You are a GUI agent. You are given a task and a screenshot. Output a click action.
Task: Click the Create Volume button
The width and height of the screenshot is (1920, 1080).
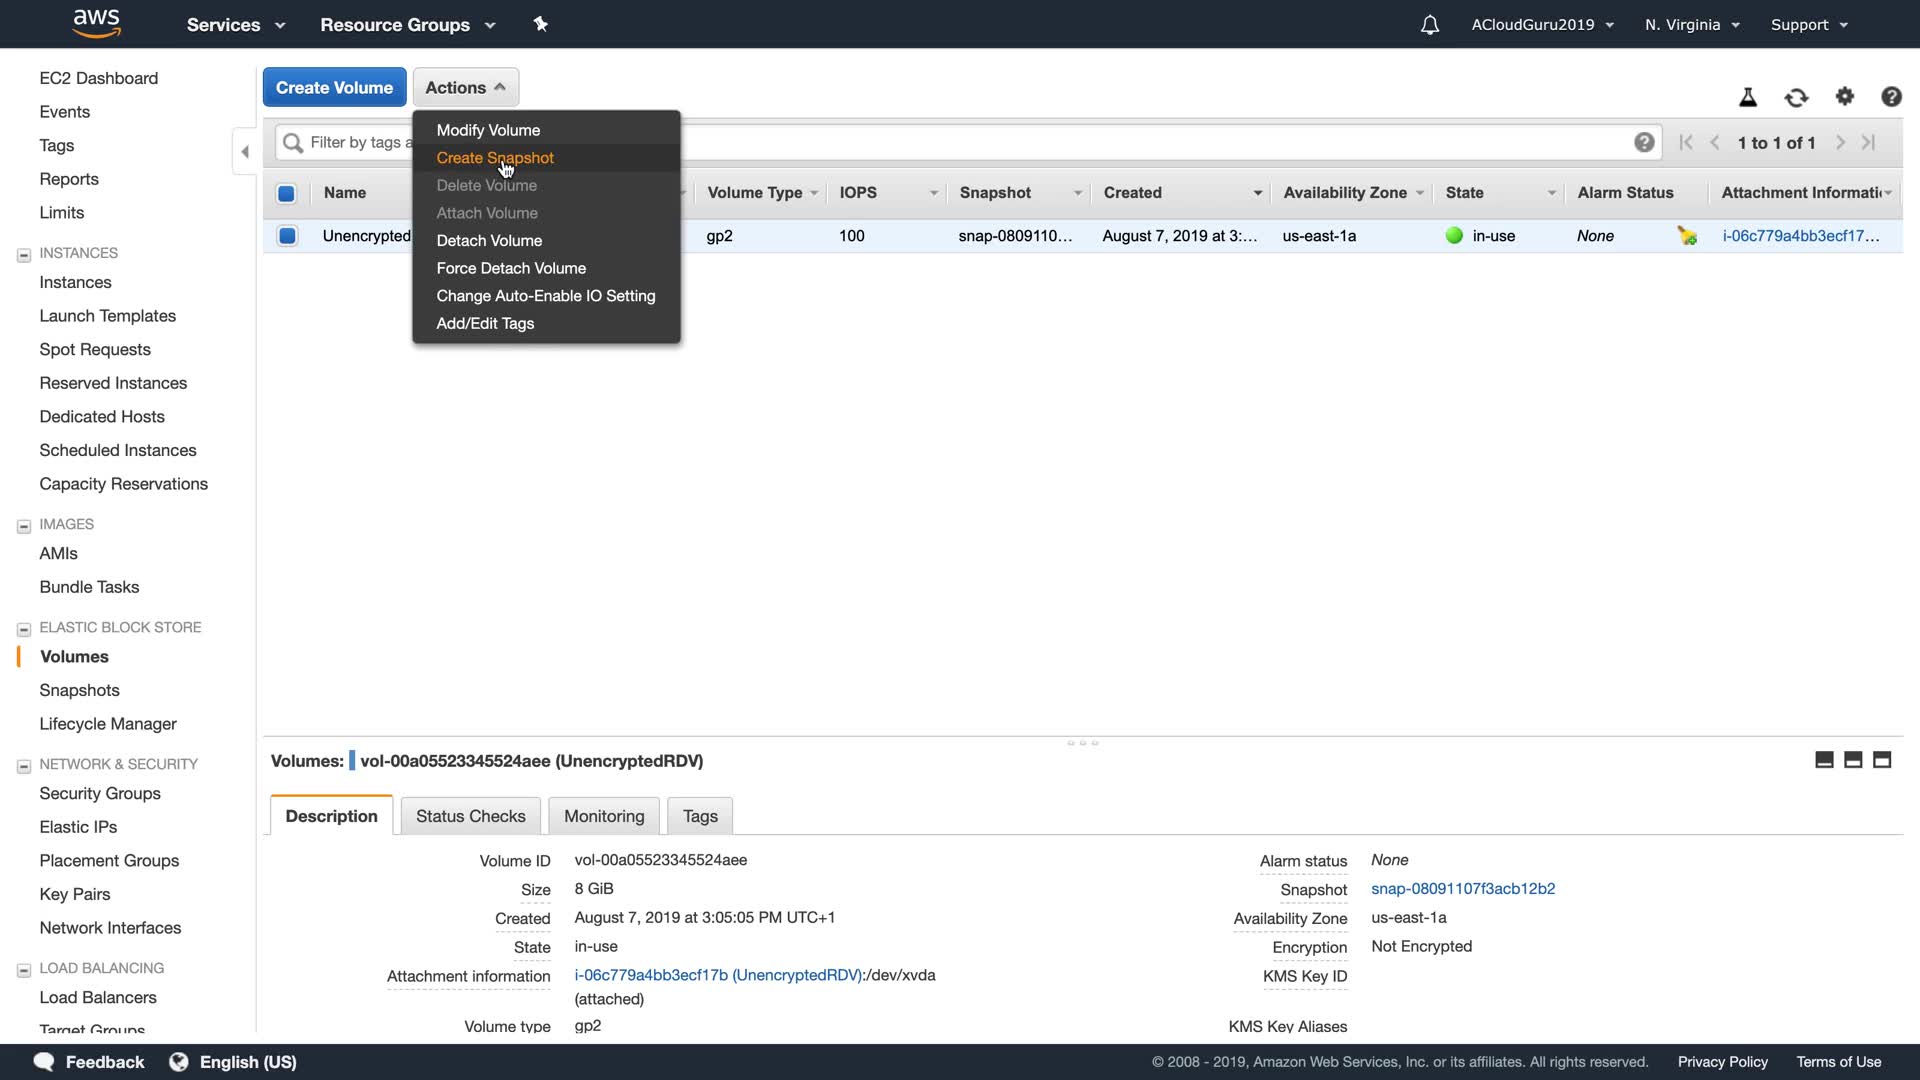point(334,87)
